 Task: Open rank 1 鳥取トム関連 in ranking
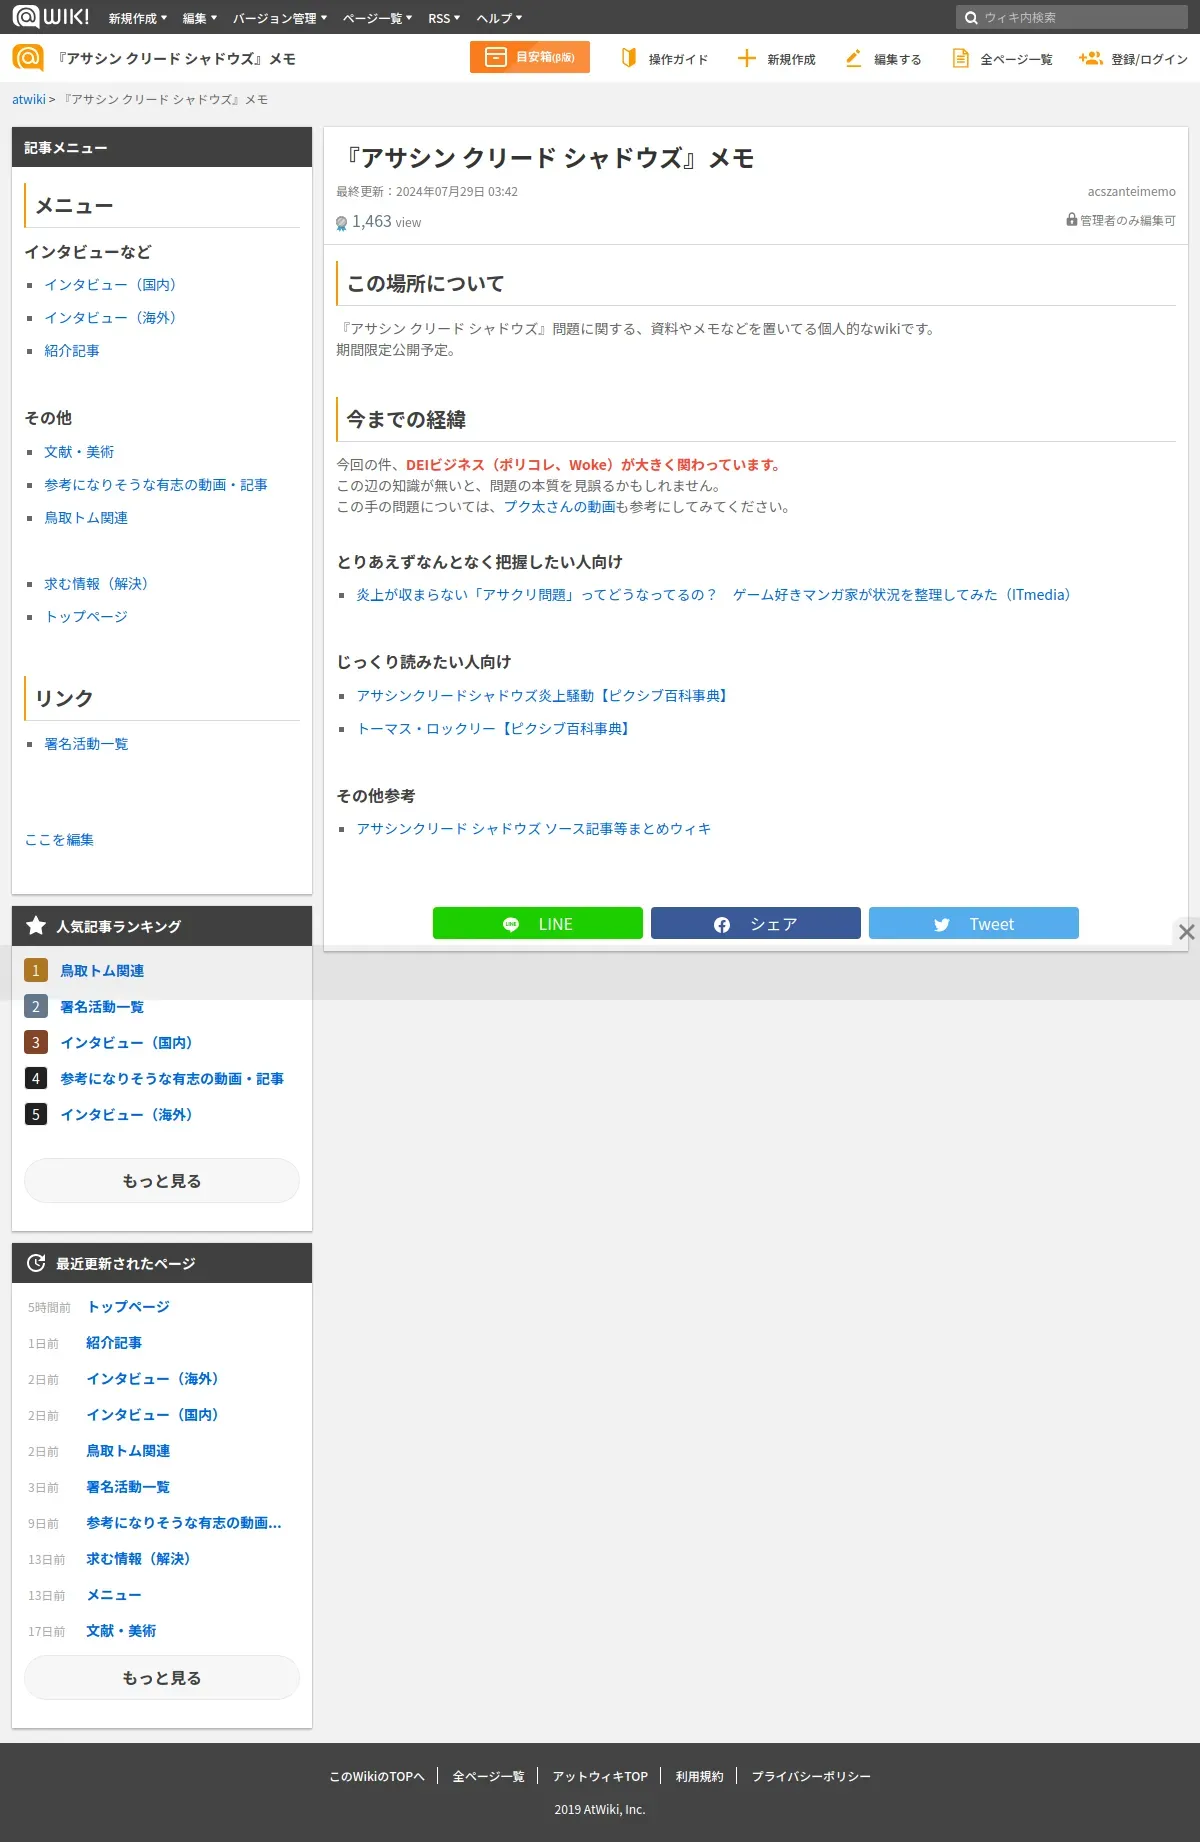click(x=102, y=971)
